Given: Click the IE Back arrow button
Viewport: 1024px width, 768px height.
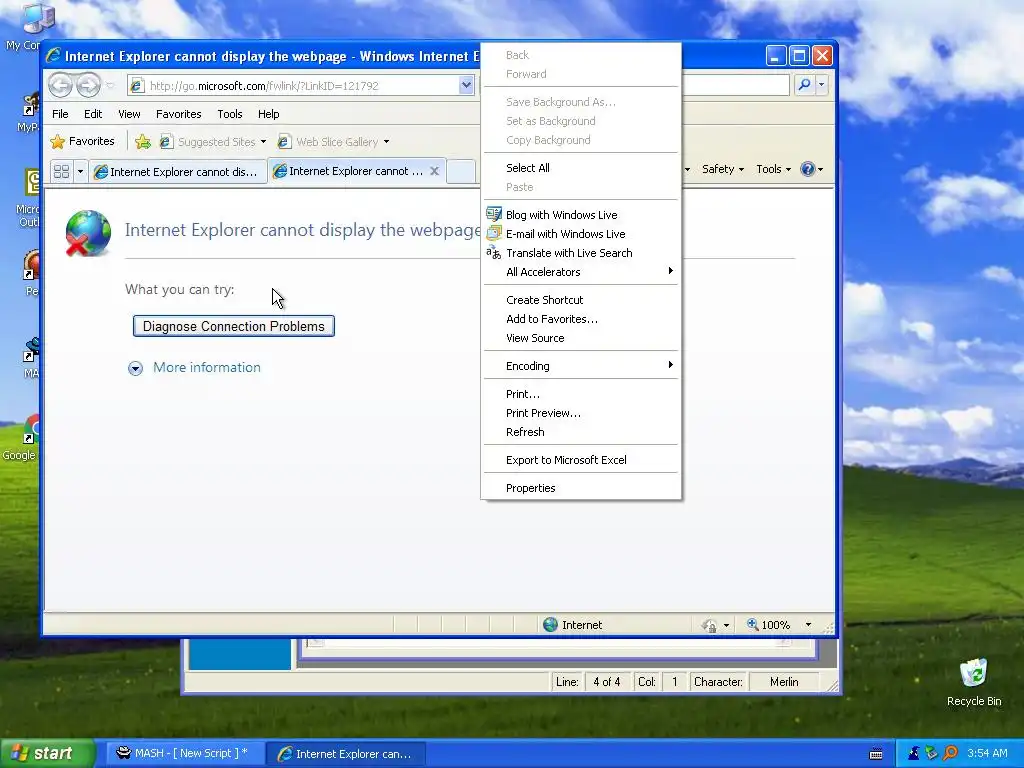Looking at the screenshot, I should tap(60, 85).
